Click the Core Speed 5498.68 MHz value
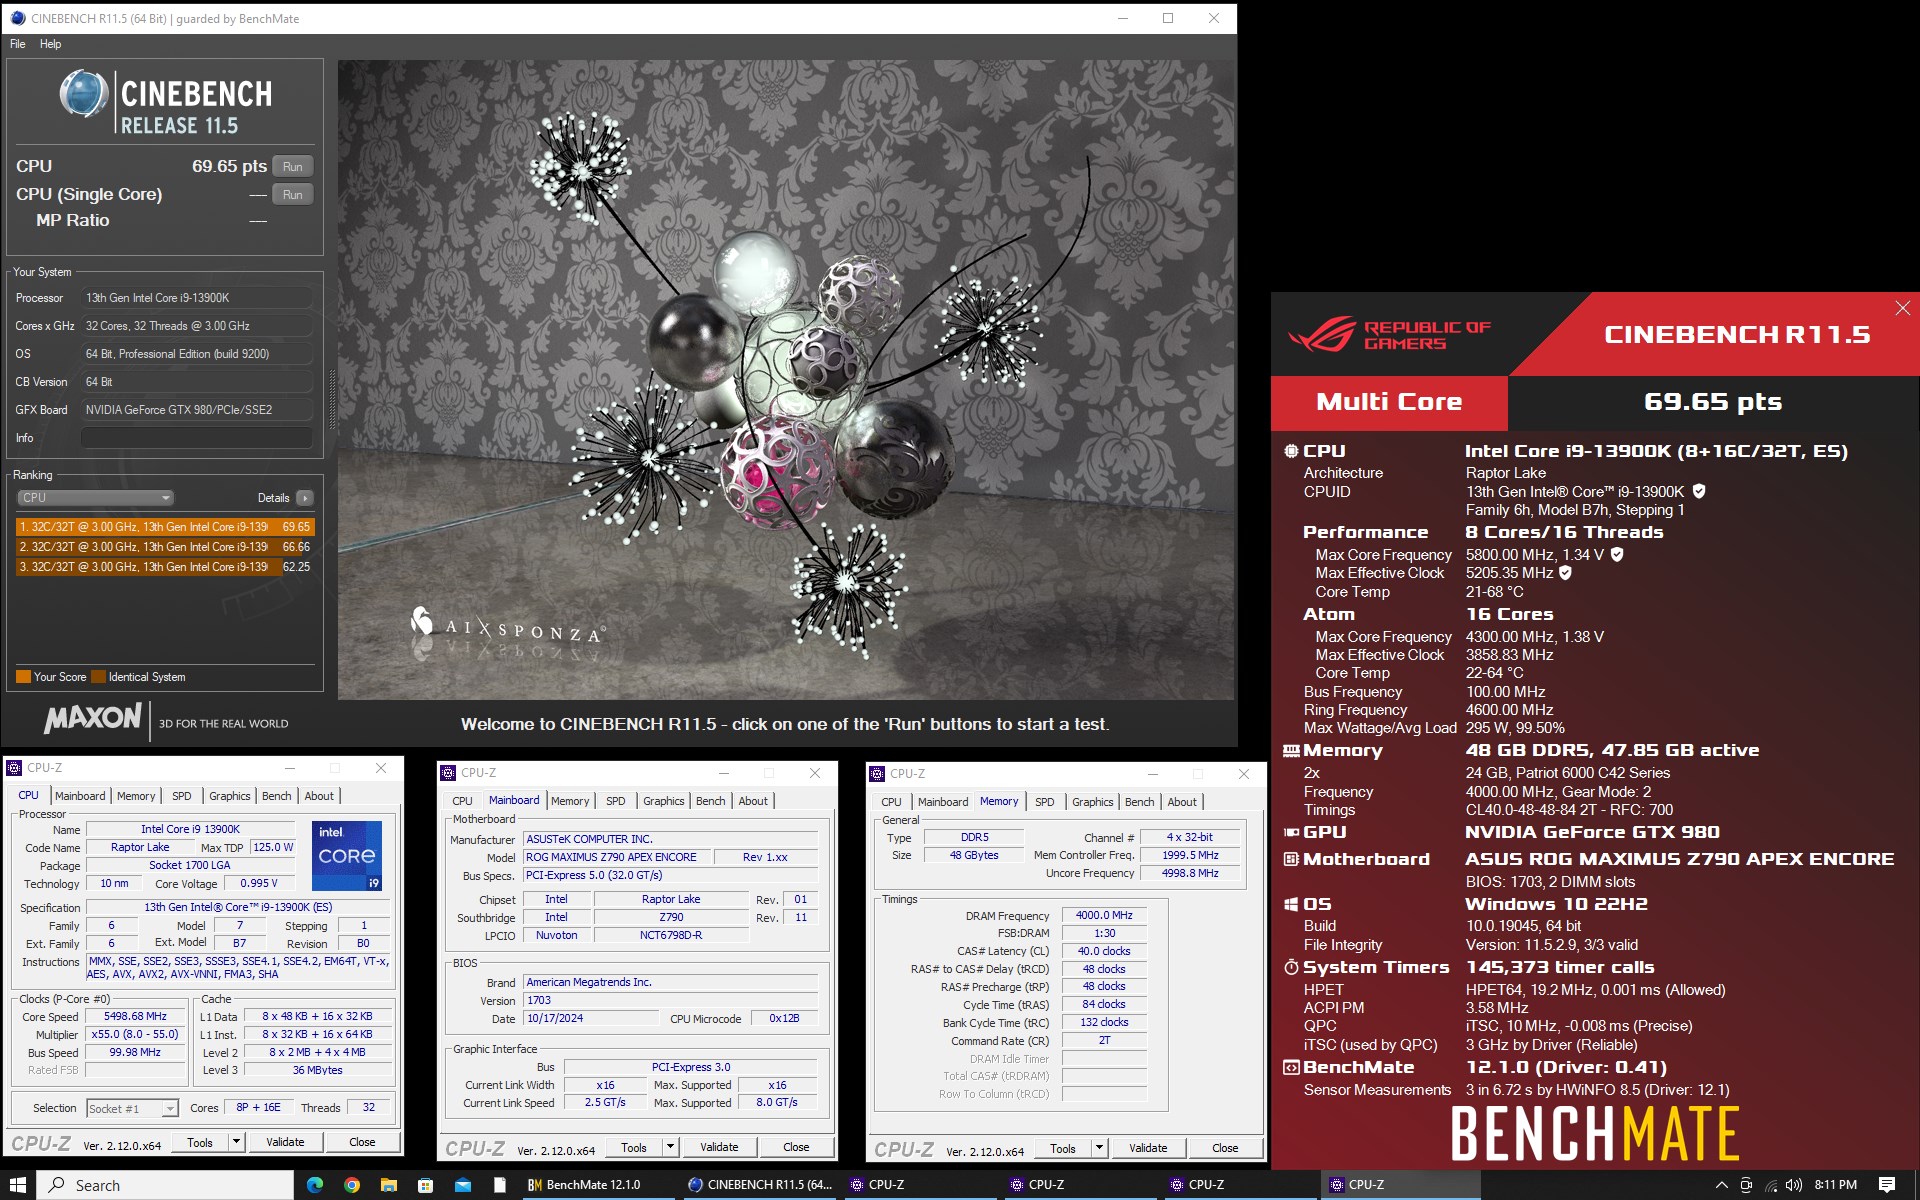Image resolution: width=1920 pixels, height=1200 pixels. coord(135,1016)
